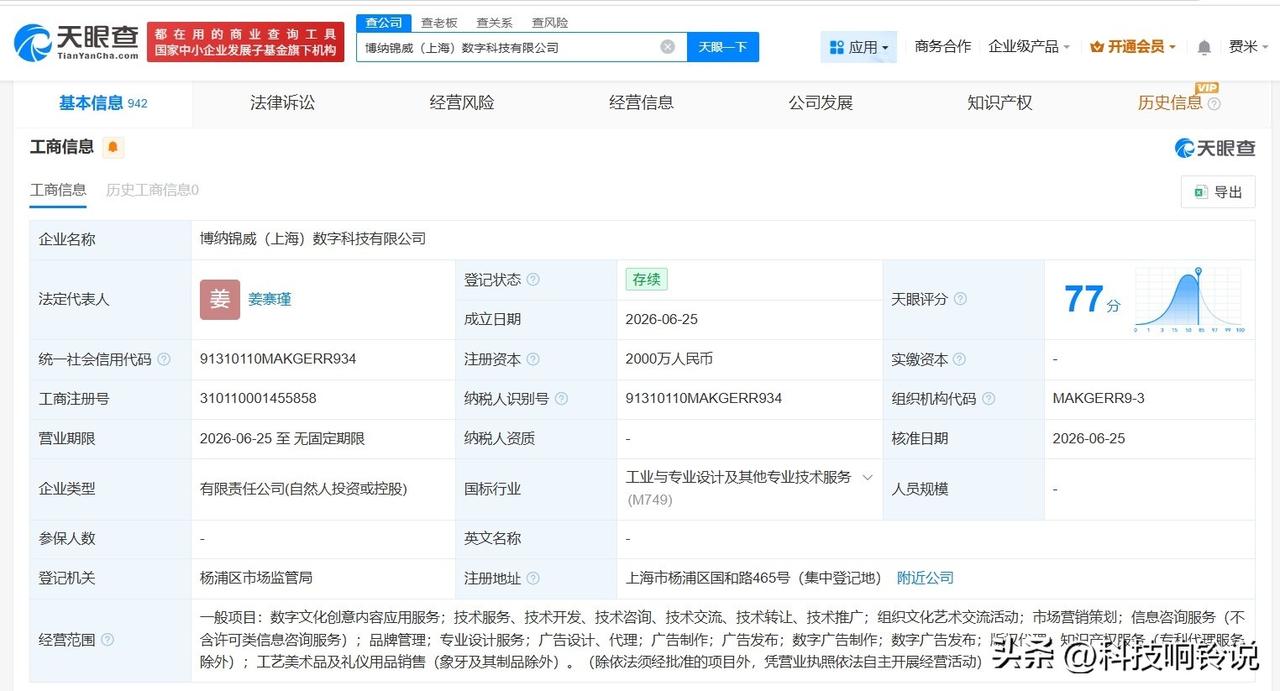Switch to the 查风险 search tab
Screen dimensions: 1280x691
549,22
